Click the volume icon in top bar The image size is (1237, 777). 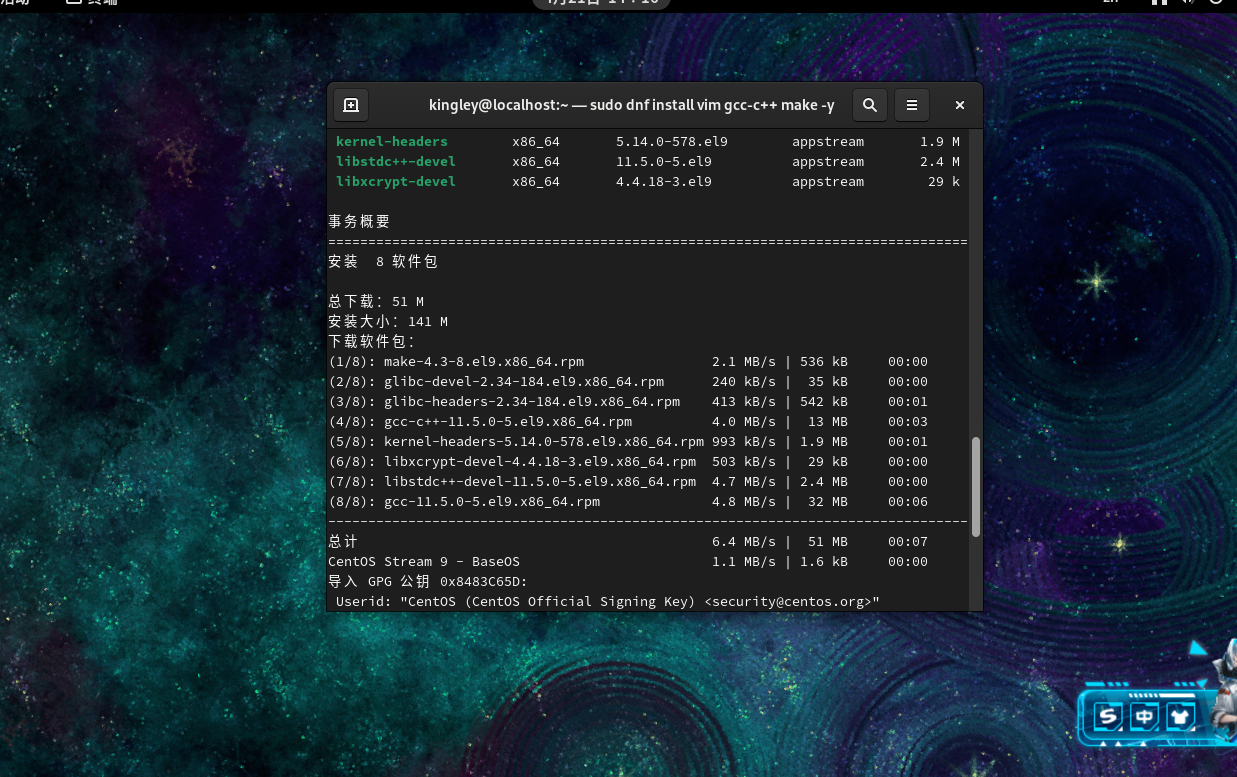[1187, 2]
